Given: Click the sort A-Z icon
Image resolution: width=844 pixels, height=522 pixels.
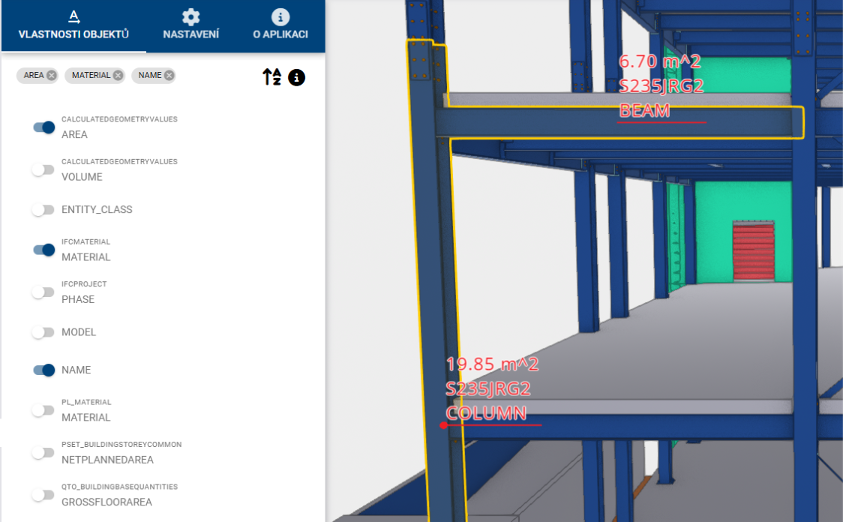Looking at the screenshot, I should click(x=271, y=77).
